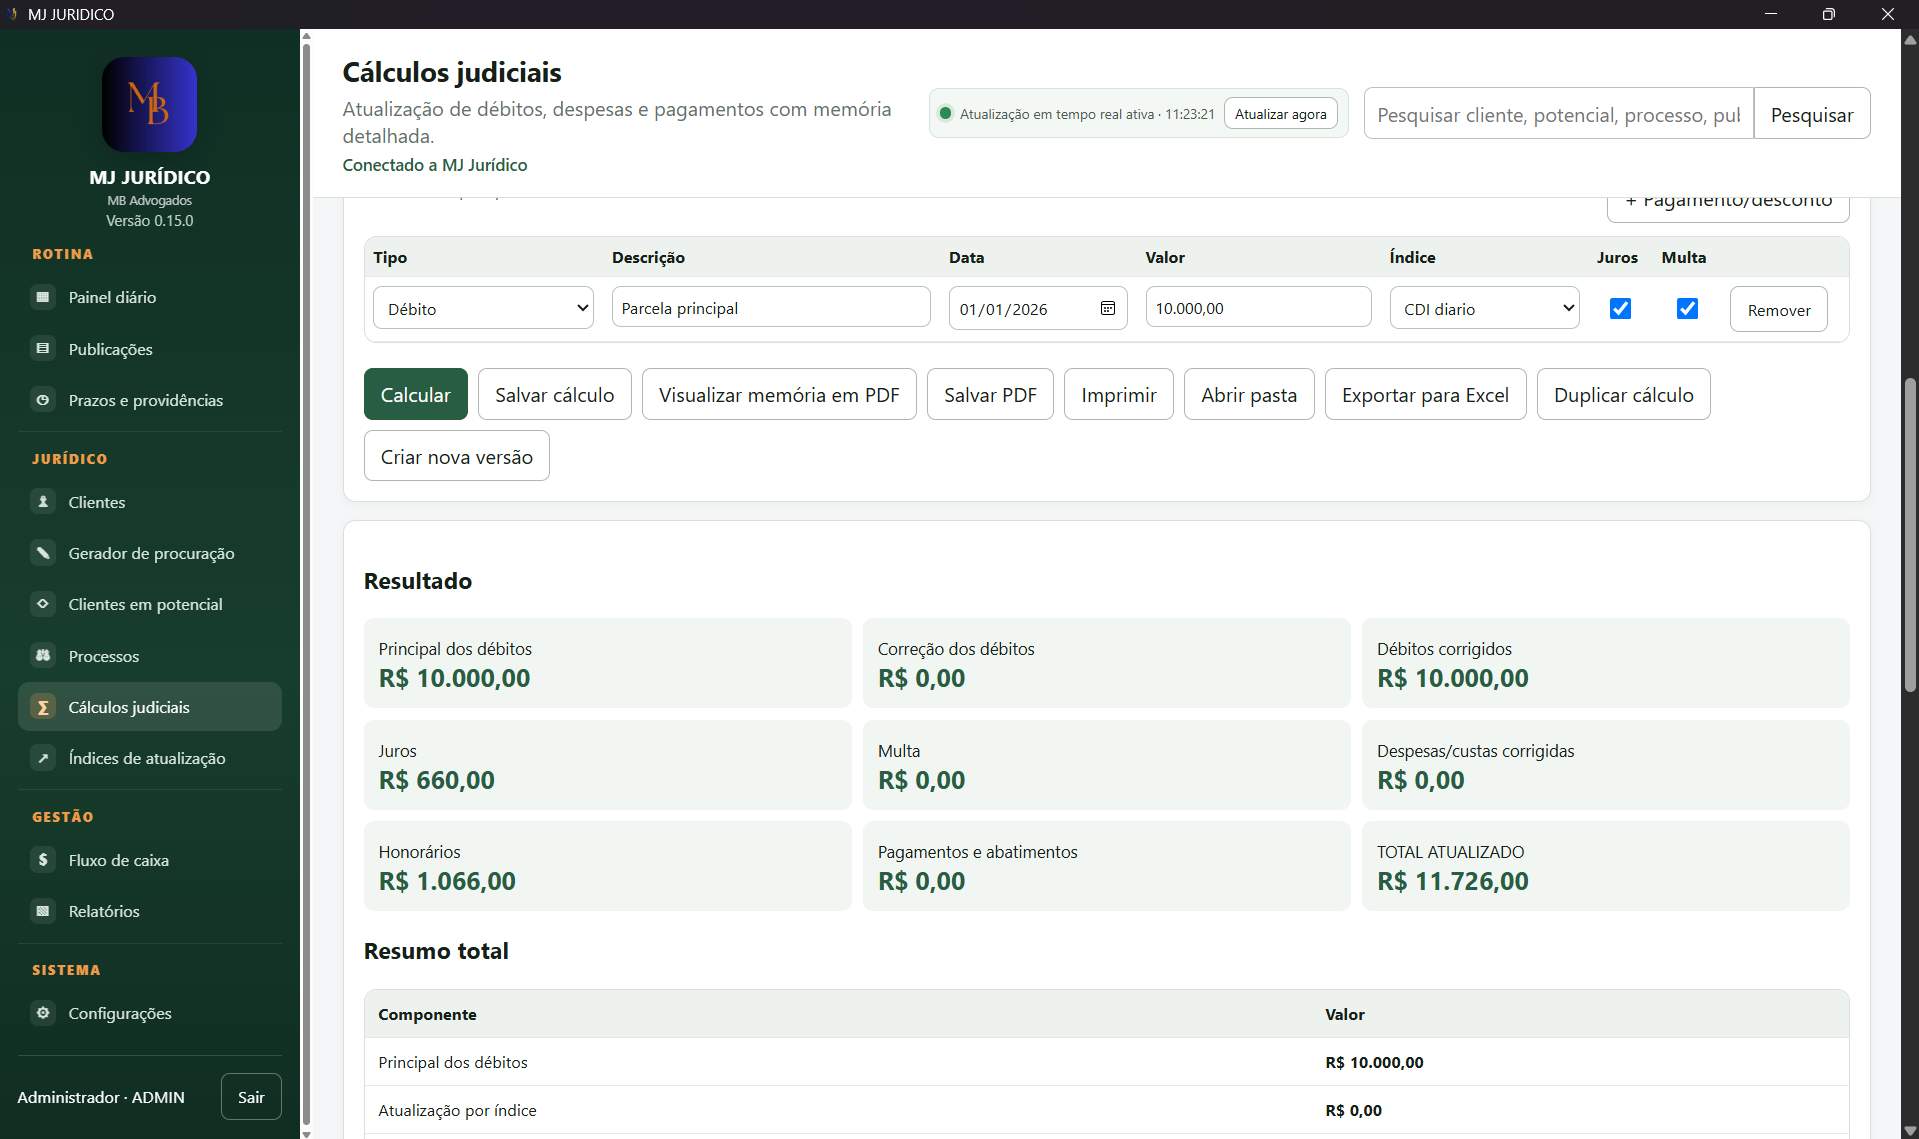Click the Prazos e providências clock icon
1919x1139 pixels.
click(43, 400)
